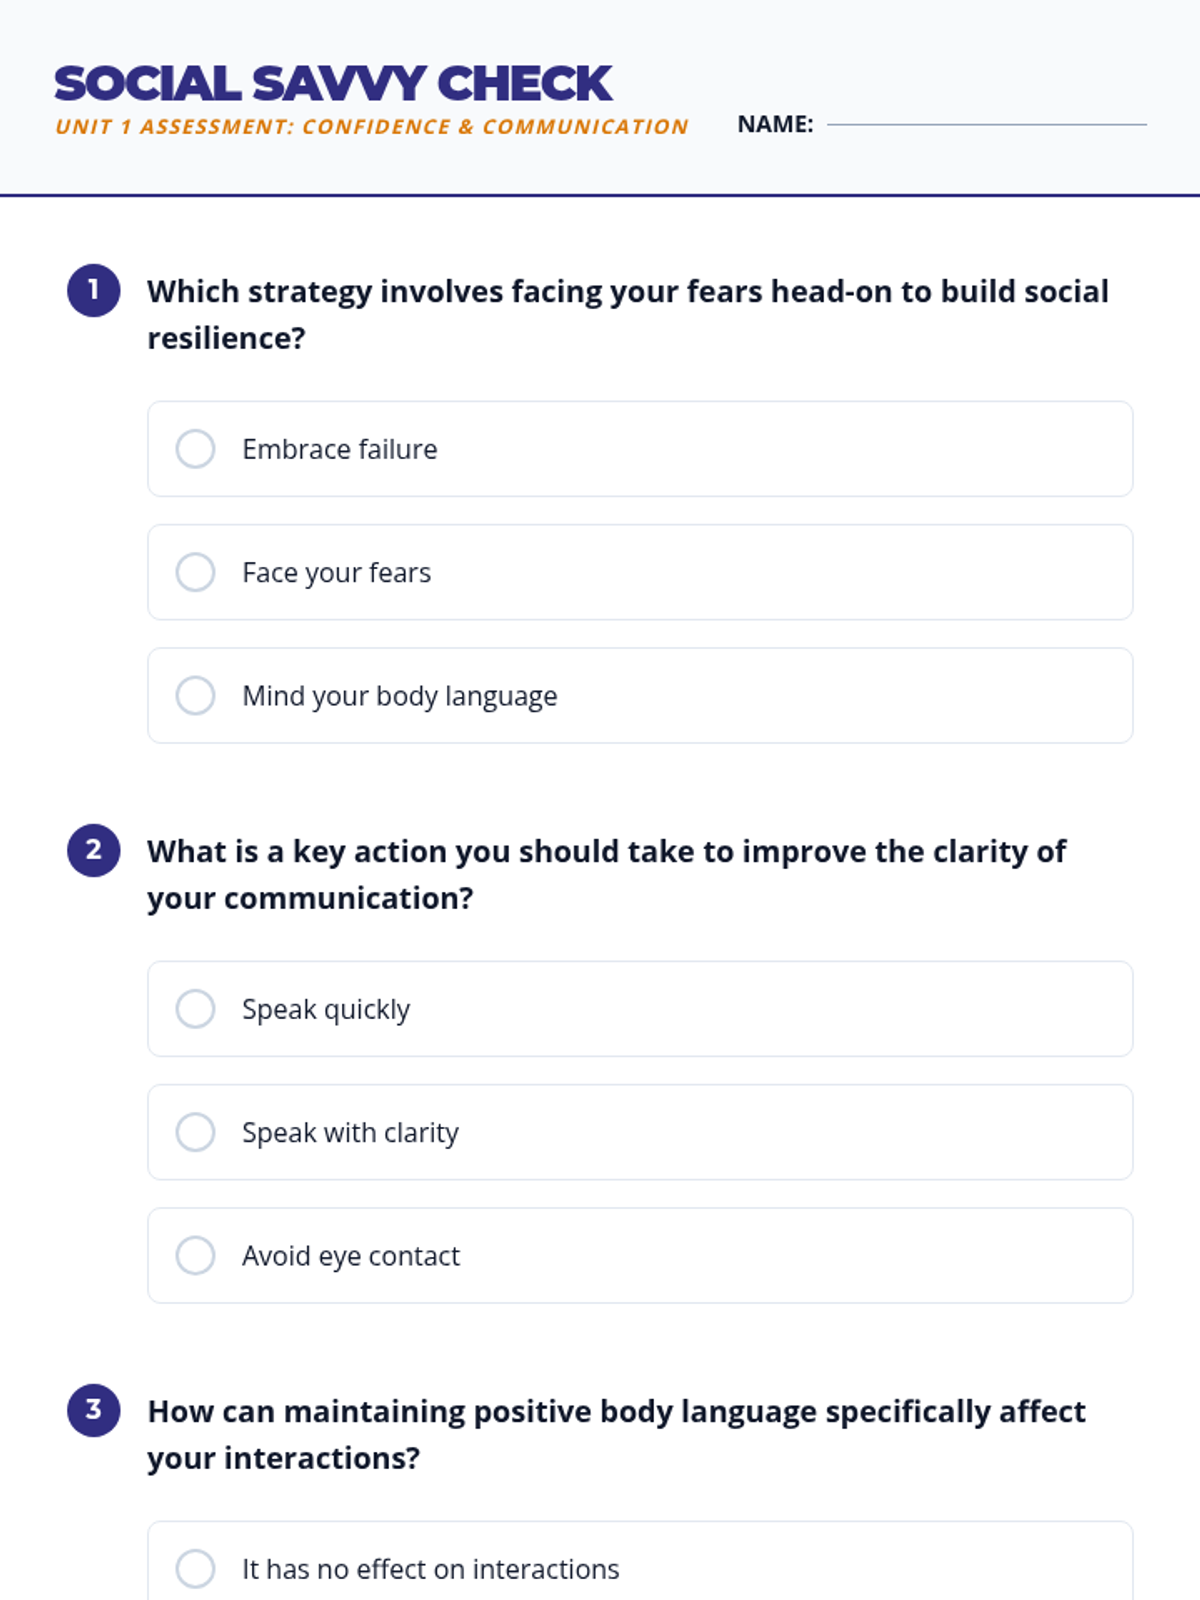Click the "Embrace failure" answer text
Screen dimensions: 1200x1600
[x=339, y=450]
